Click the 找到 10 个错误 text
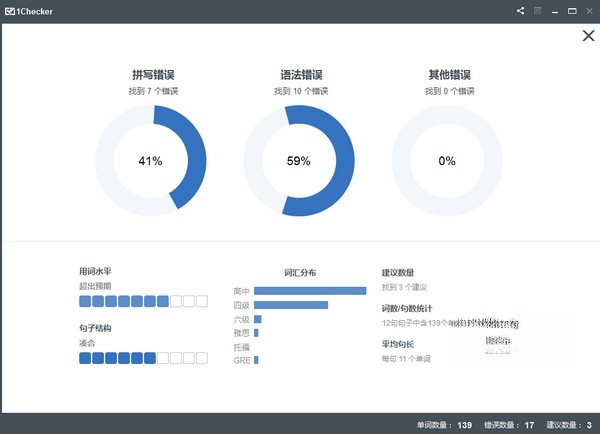The height and width of the screenshot is (434, 600). (x=301, y=91)
